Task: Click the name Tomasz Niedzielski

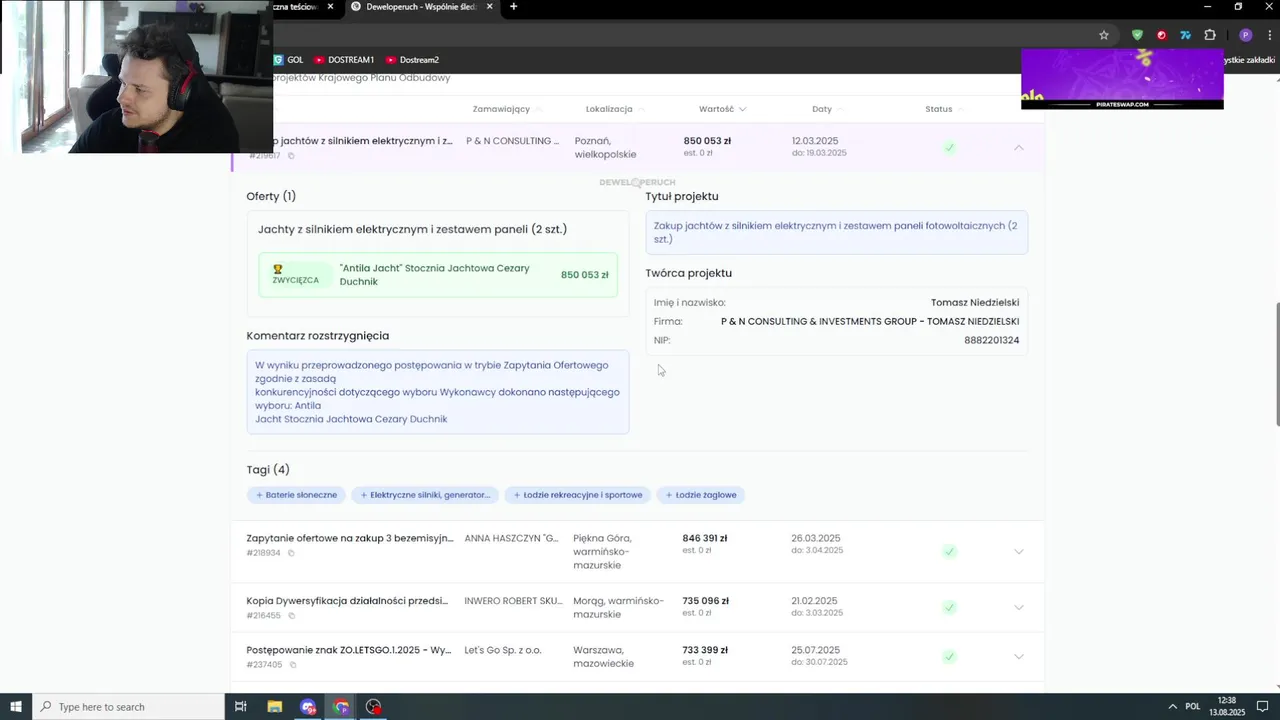Action: coord(975,303)
